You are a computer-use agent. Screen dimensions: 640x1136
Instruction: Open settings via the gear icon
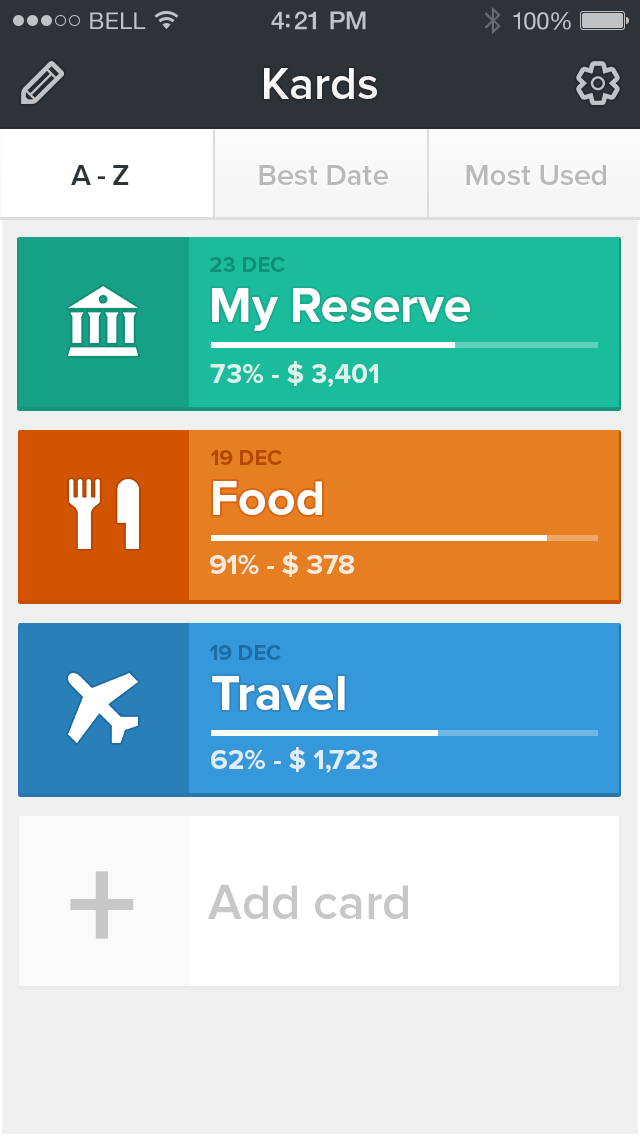click(x=598, y=84)
